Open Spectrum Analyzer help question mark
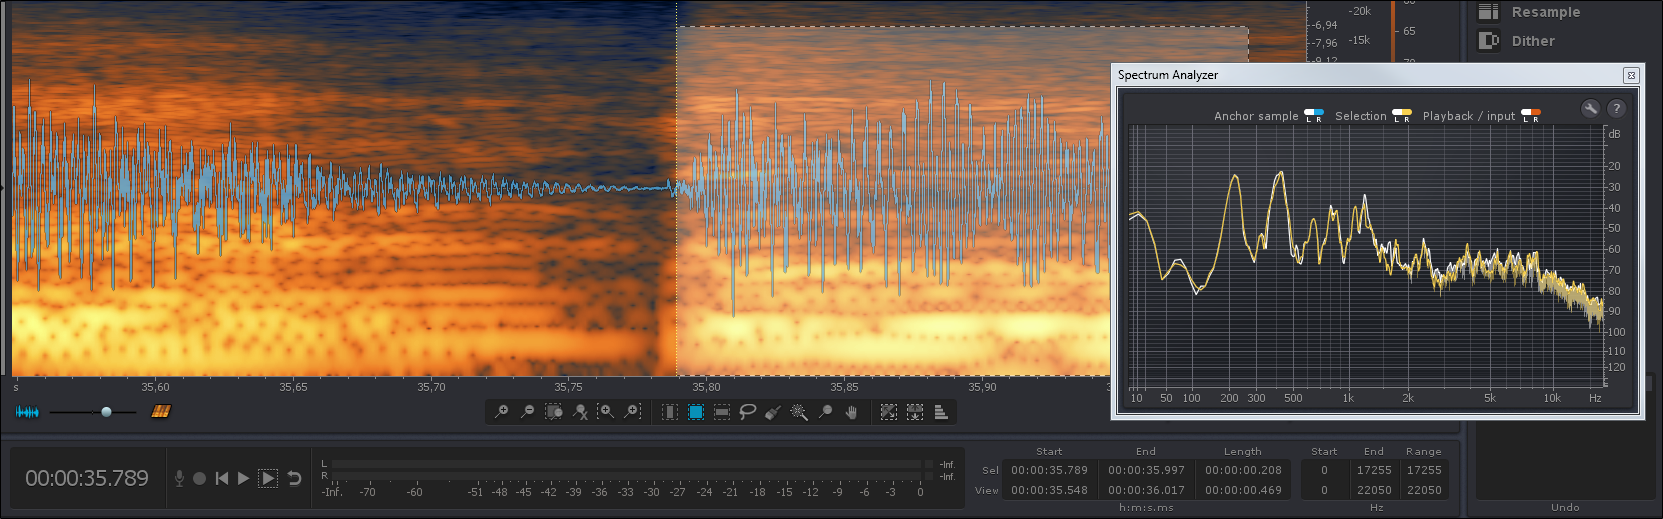Screen dimensions: 1663x519 [x=1616, y=108]
